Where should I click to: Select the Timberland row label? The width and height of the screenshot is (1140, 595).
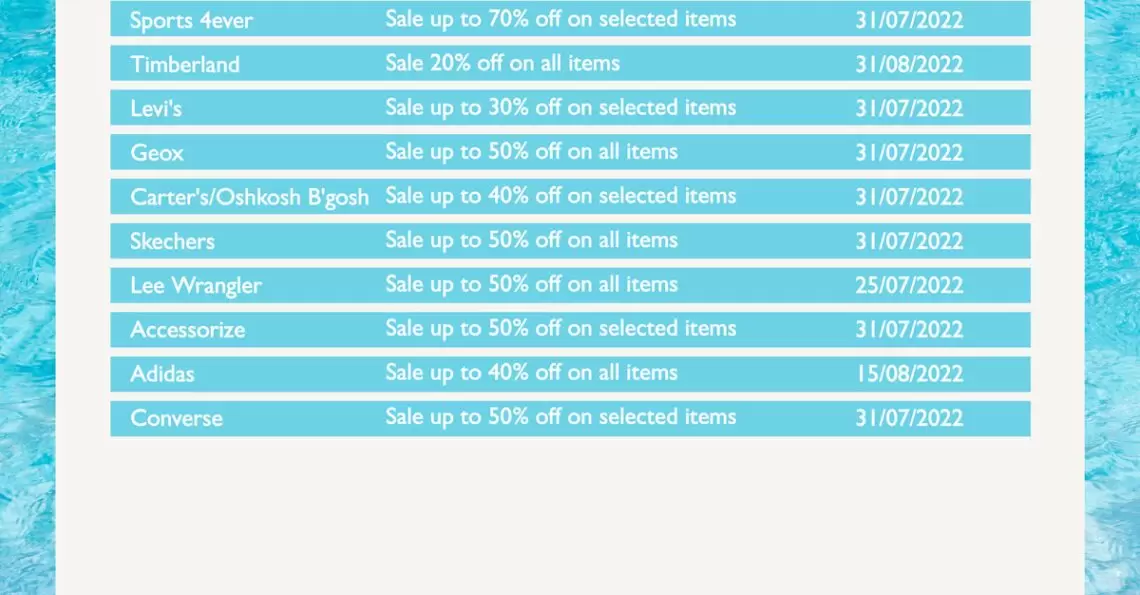(185, 64)
